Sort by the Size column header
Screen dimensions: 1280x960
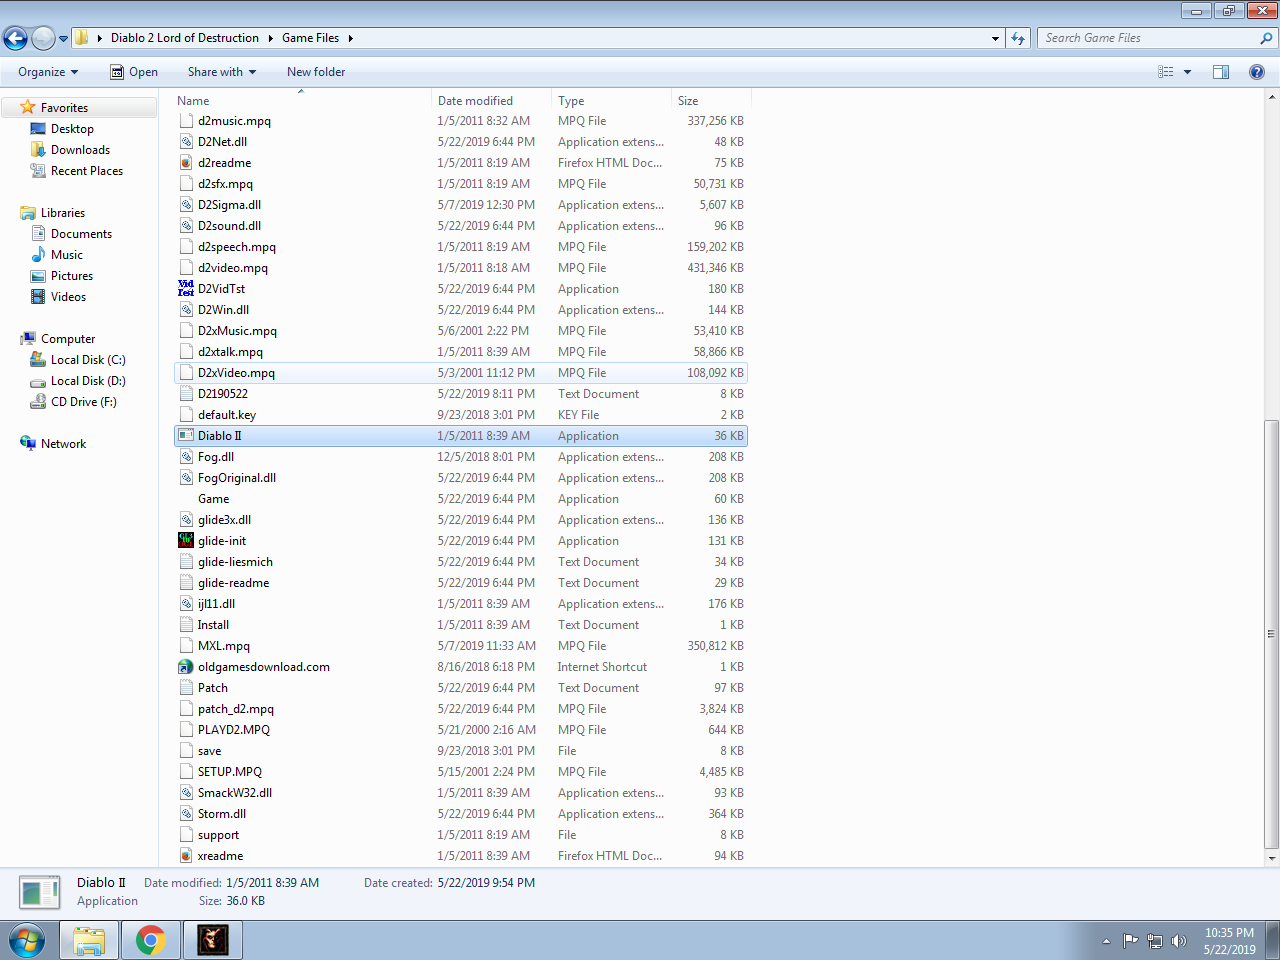tap(711, 100)
